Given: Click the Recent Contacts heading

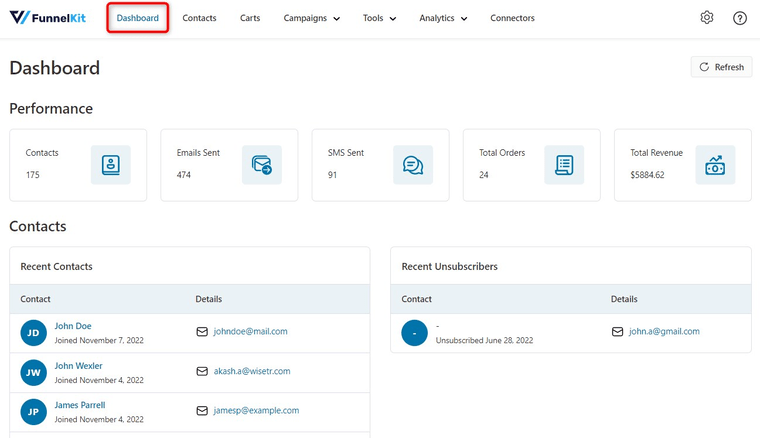Looking at the screenshot, I should 56,266.
